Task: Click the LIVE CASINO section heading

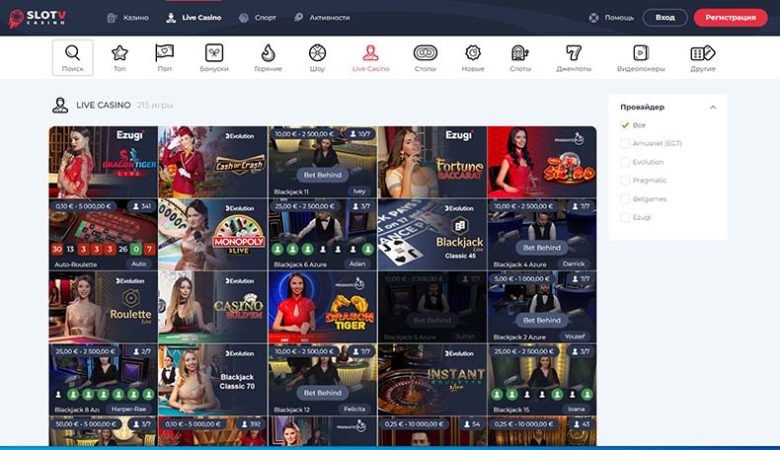Action: click(x=103, y=105)
